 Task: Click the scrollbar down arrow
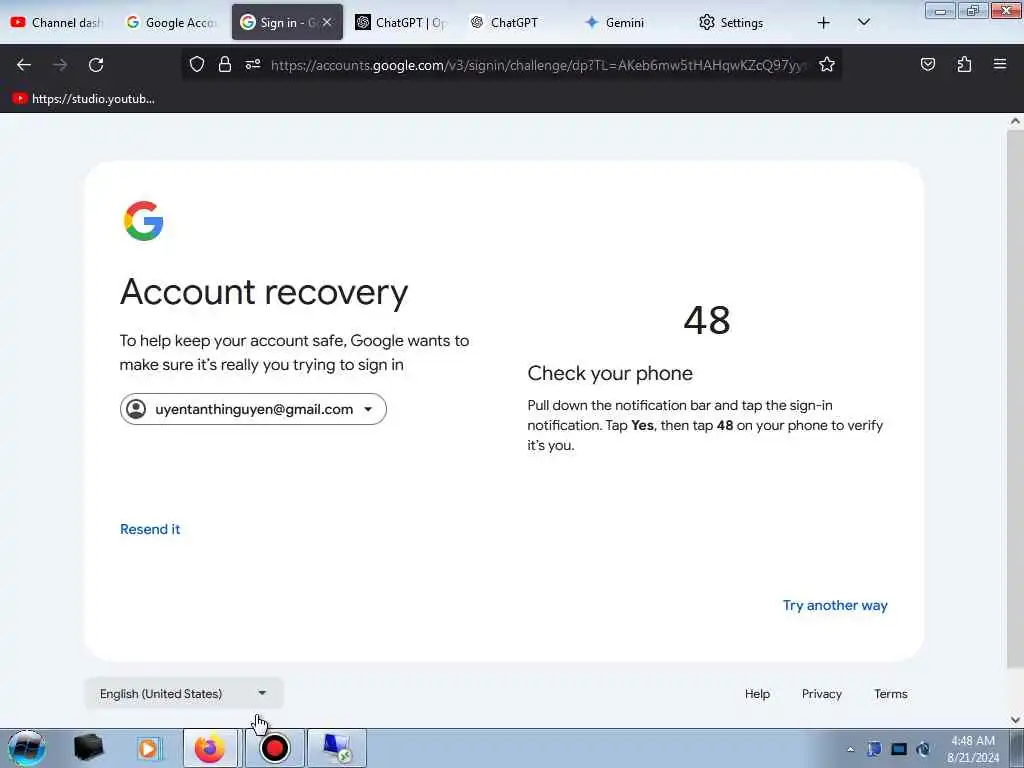pos(1015,720)
